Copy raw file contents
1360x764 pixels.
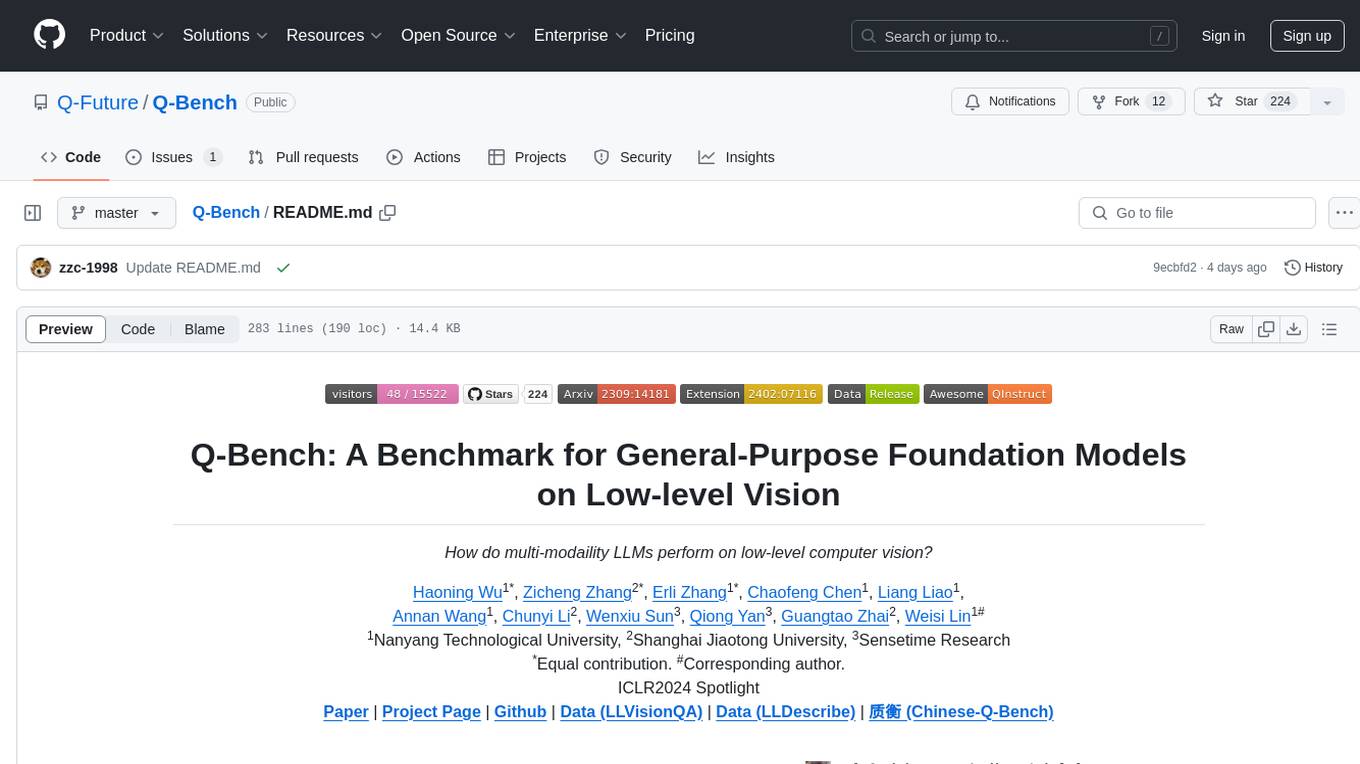(x=1266, y=329)
